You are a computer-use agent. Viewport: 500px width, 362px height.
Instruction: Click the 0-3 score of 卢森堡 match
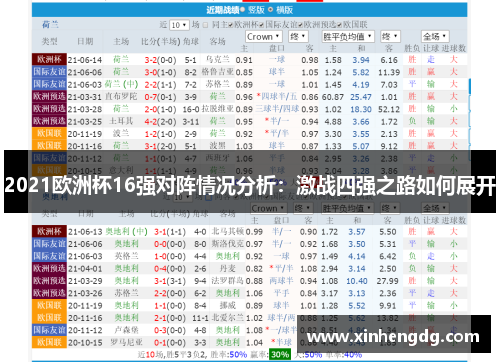tap(160, 331)
